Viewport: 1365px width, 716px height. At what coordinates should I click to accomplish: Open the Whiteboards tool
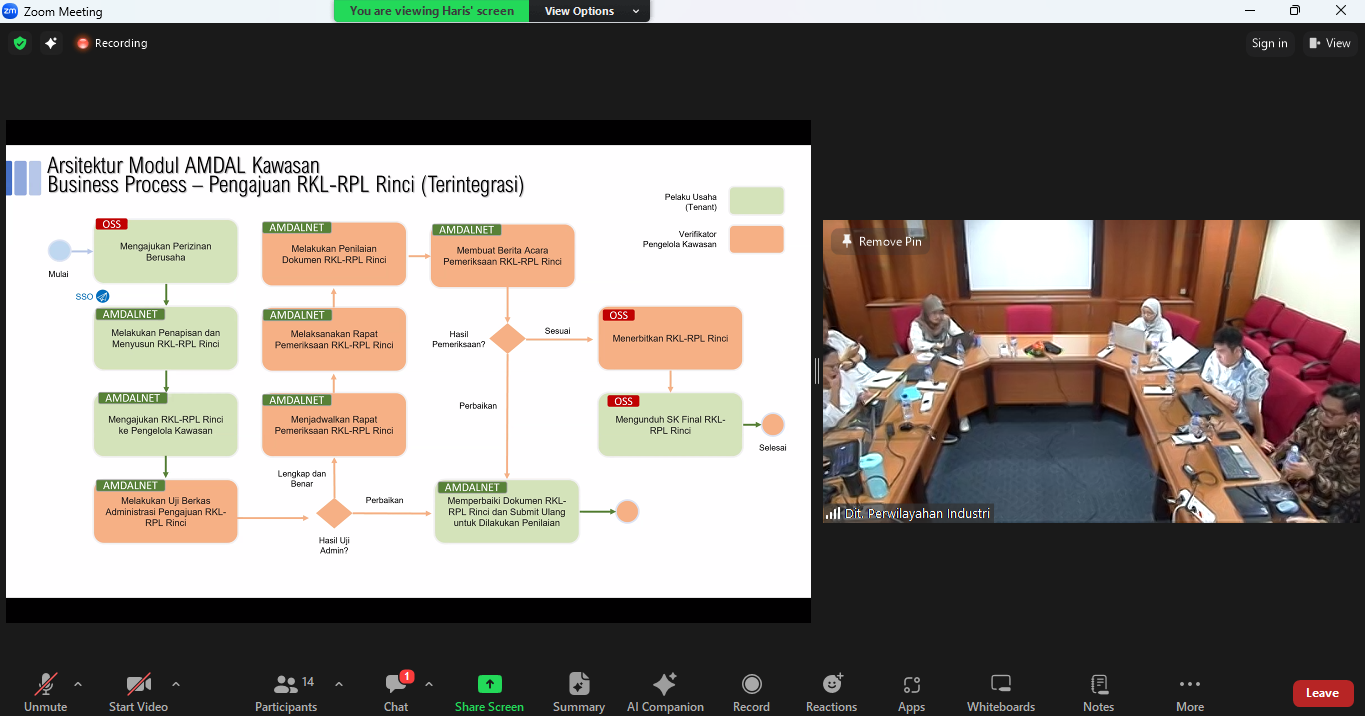click(1000, 692)
